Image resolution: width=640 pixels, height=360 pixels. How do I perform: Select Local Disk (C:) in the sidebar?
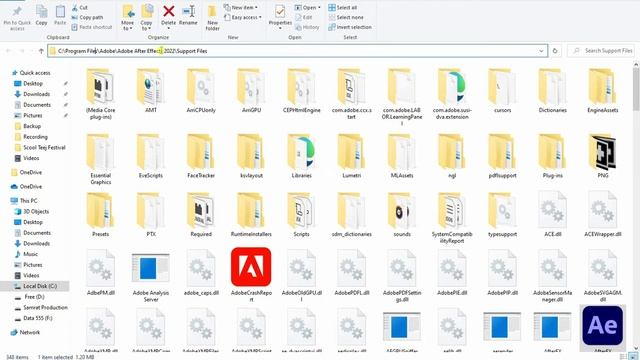(x=35, y=286)
